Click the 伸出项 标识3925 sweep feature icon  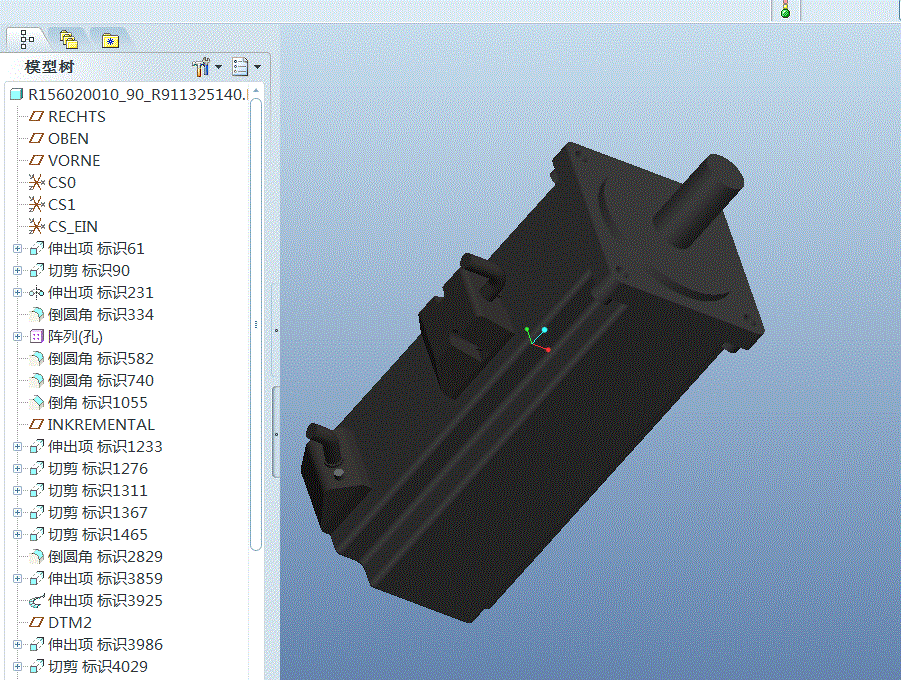point(37,601)
